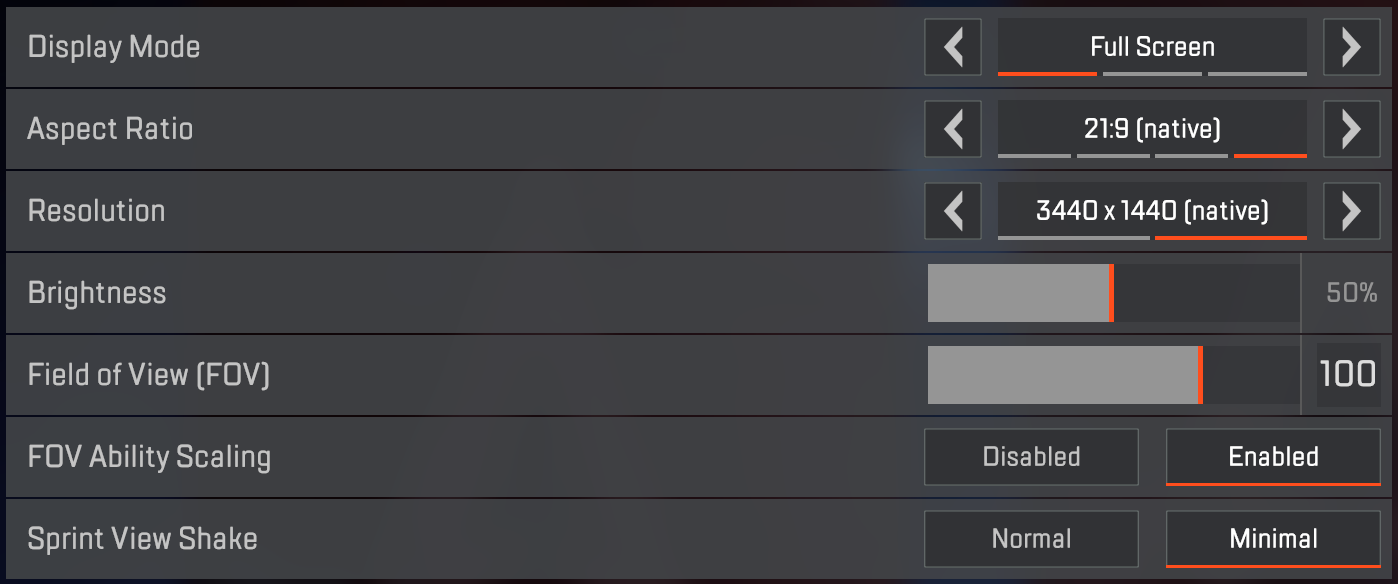Open the Full Screen display mode selector
The height and width of the screenshot is (584, 1398).
point(1152,47)
